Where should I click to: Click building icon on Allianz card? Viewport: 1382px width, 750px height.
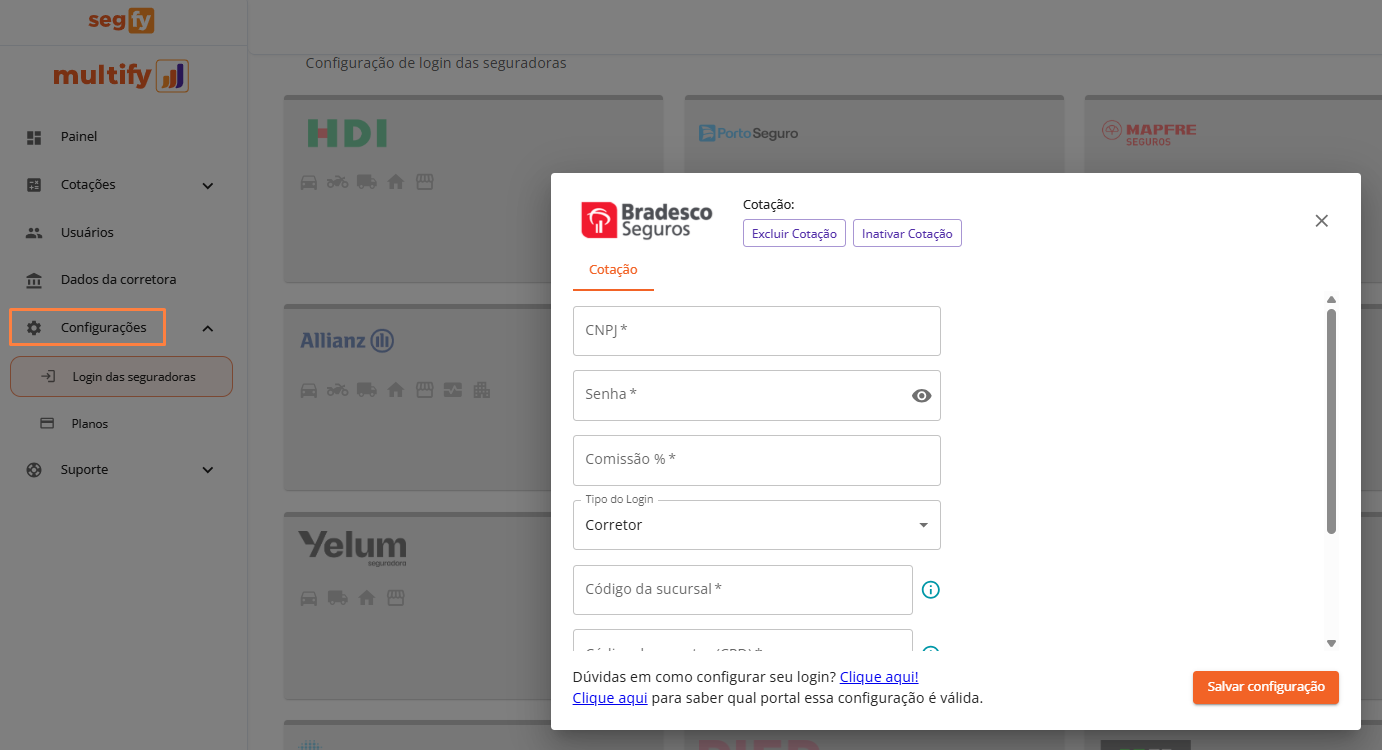tap(481, 390)
